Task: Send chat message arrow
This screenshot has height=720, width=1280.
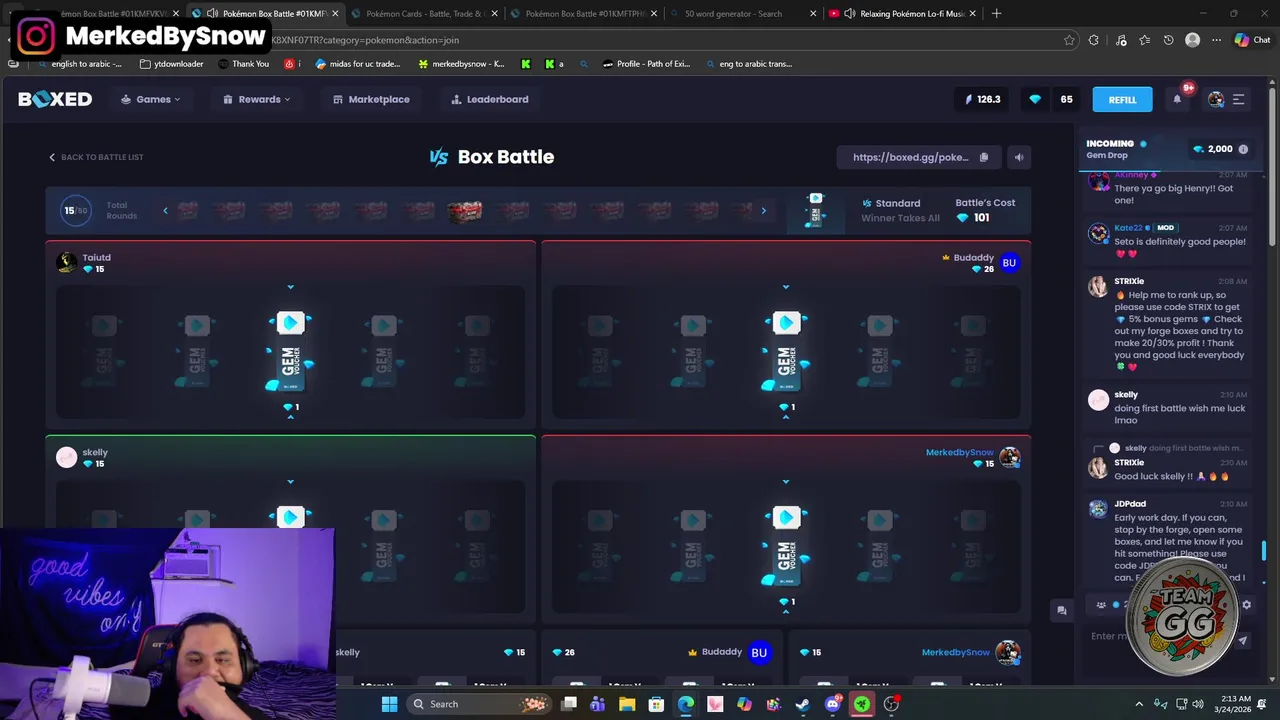Action: point(1243,640)
